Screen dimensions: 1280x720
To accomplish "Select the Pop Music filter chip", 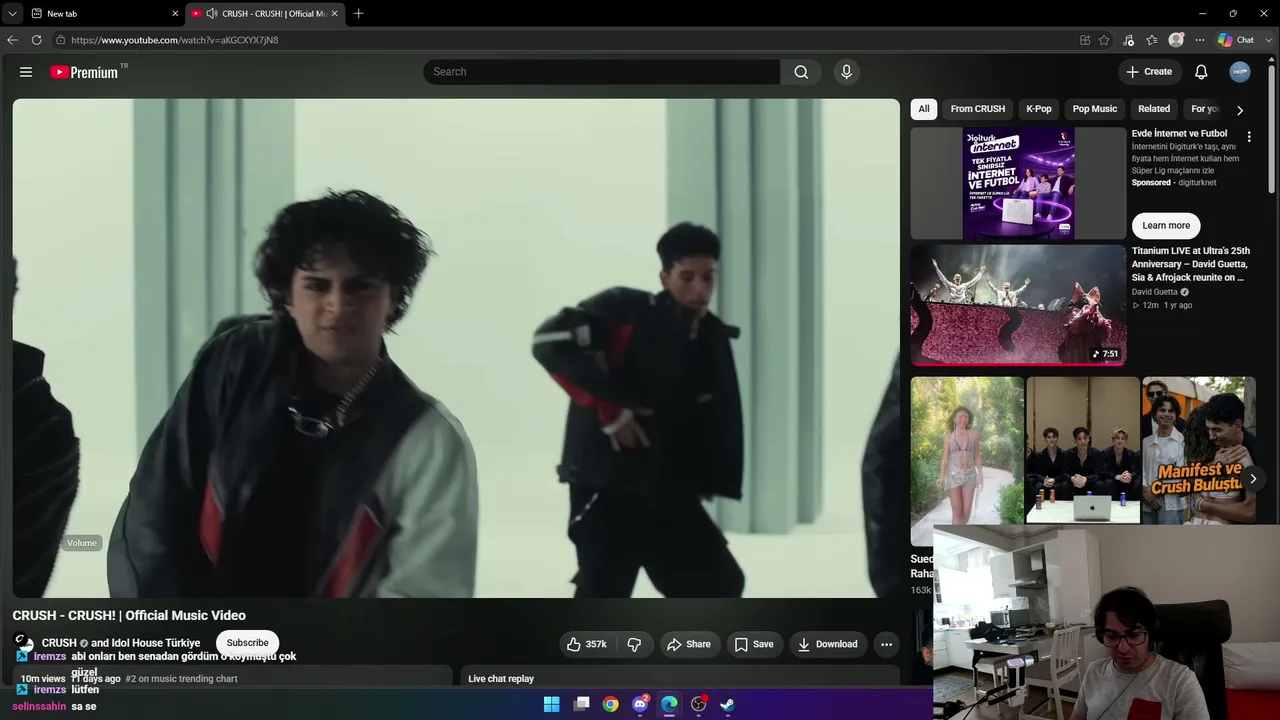I will click(1095, 109).
